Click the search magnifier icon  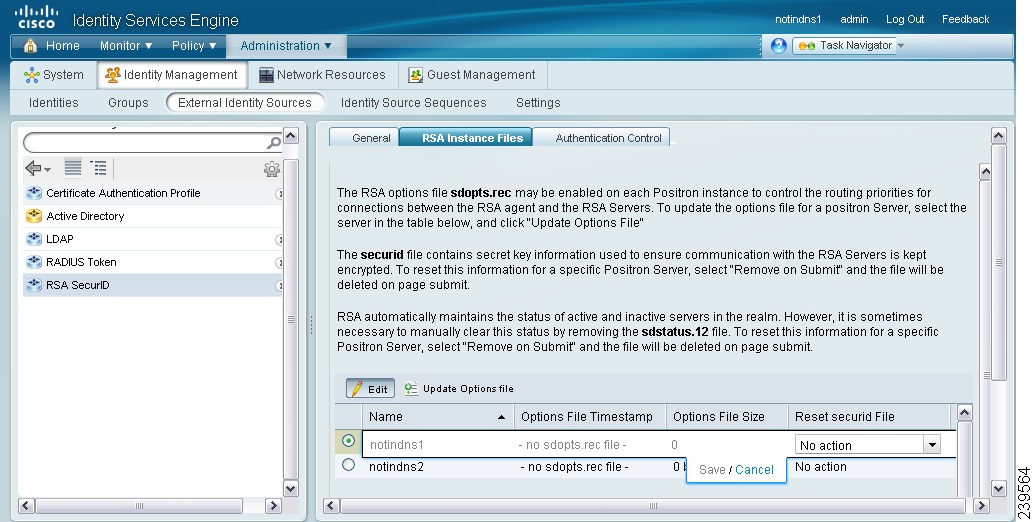point(274,143)
